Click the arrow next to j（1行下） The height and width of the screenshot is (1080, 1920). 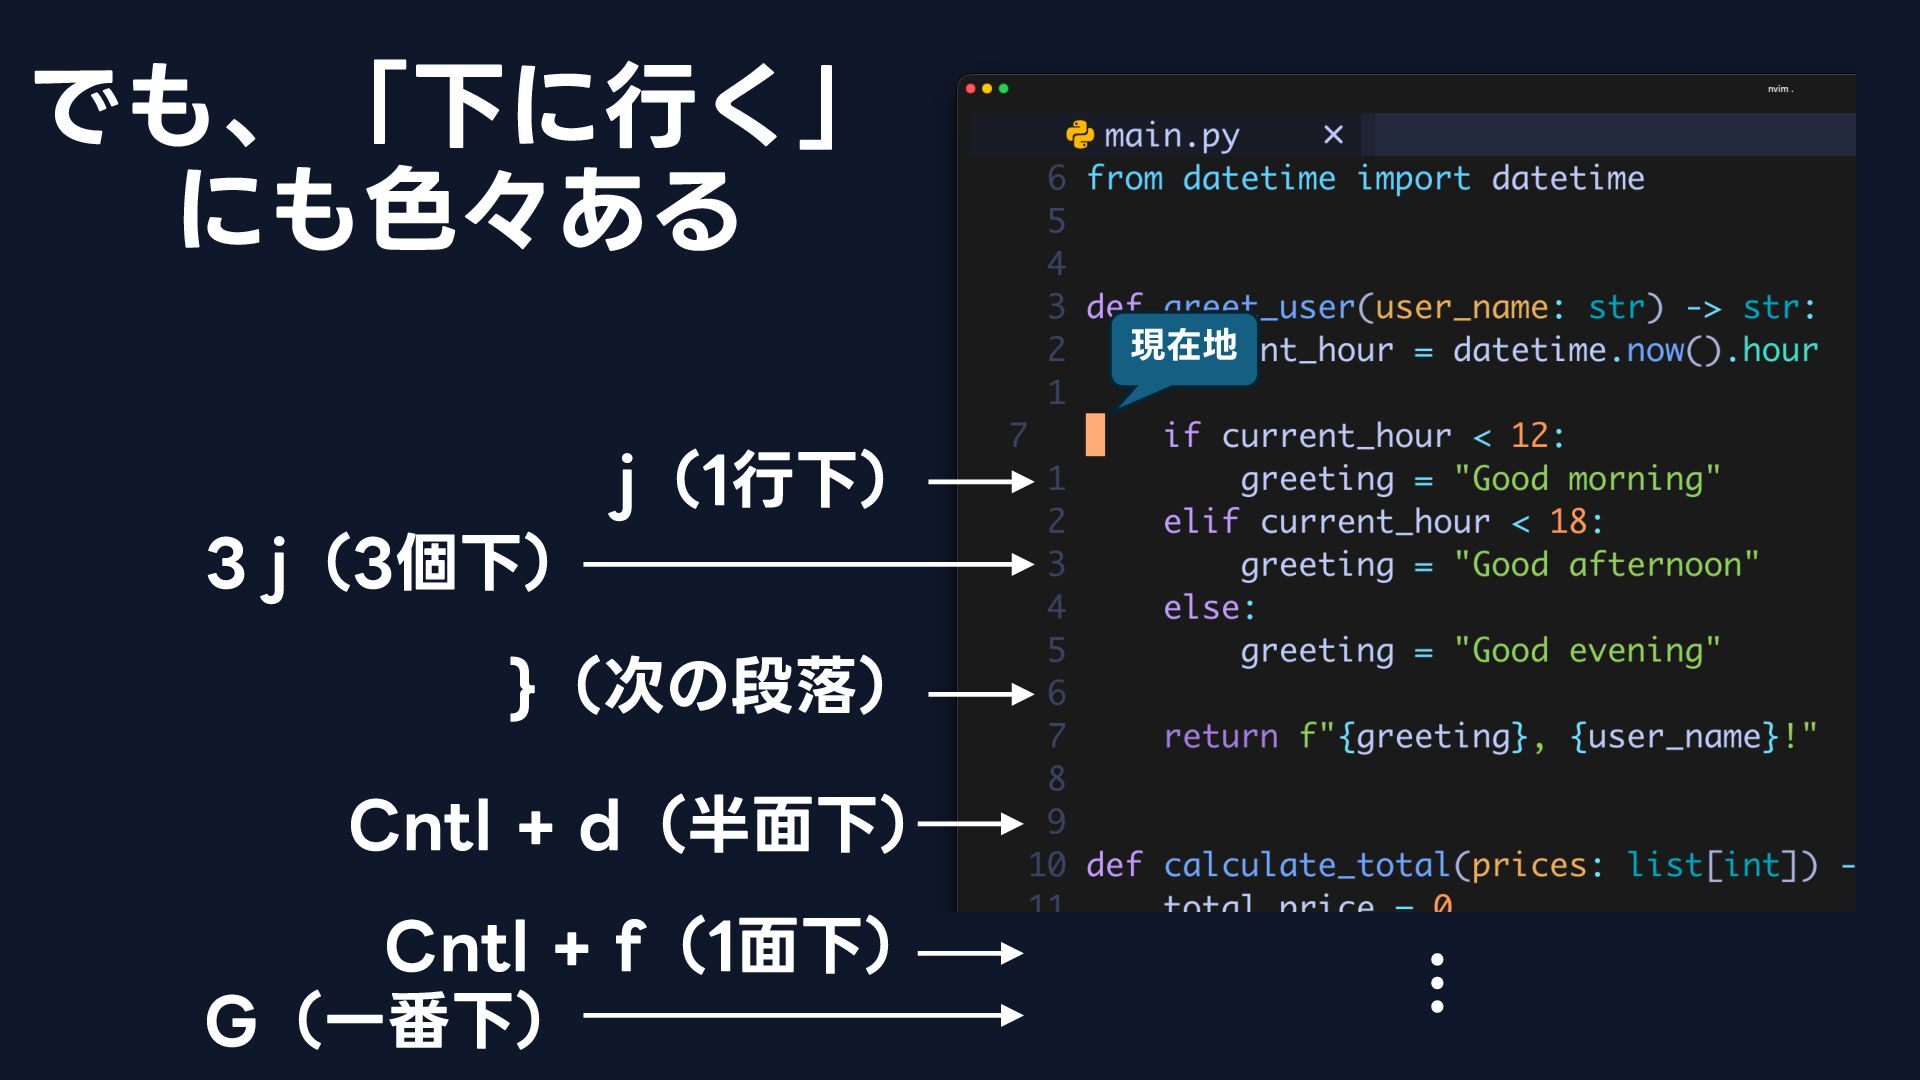coord(981,482)
